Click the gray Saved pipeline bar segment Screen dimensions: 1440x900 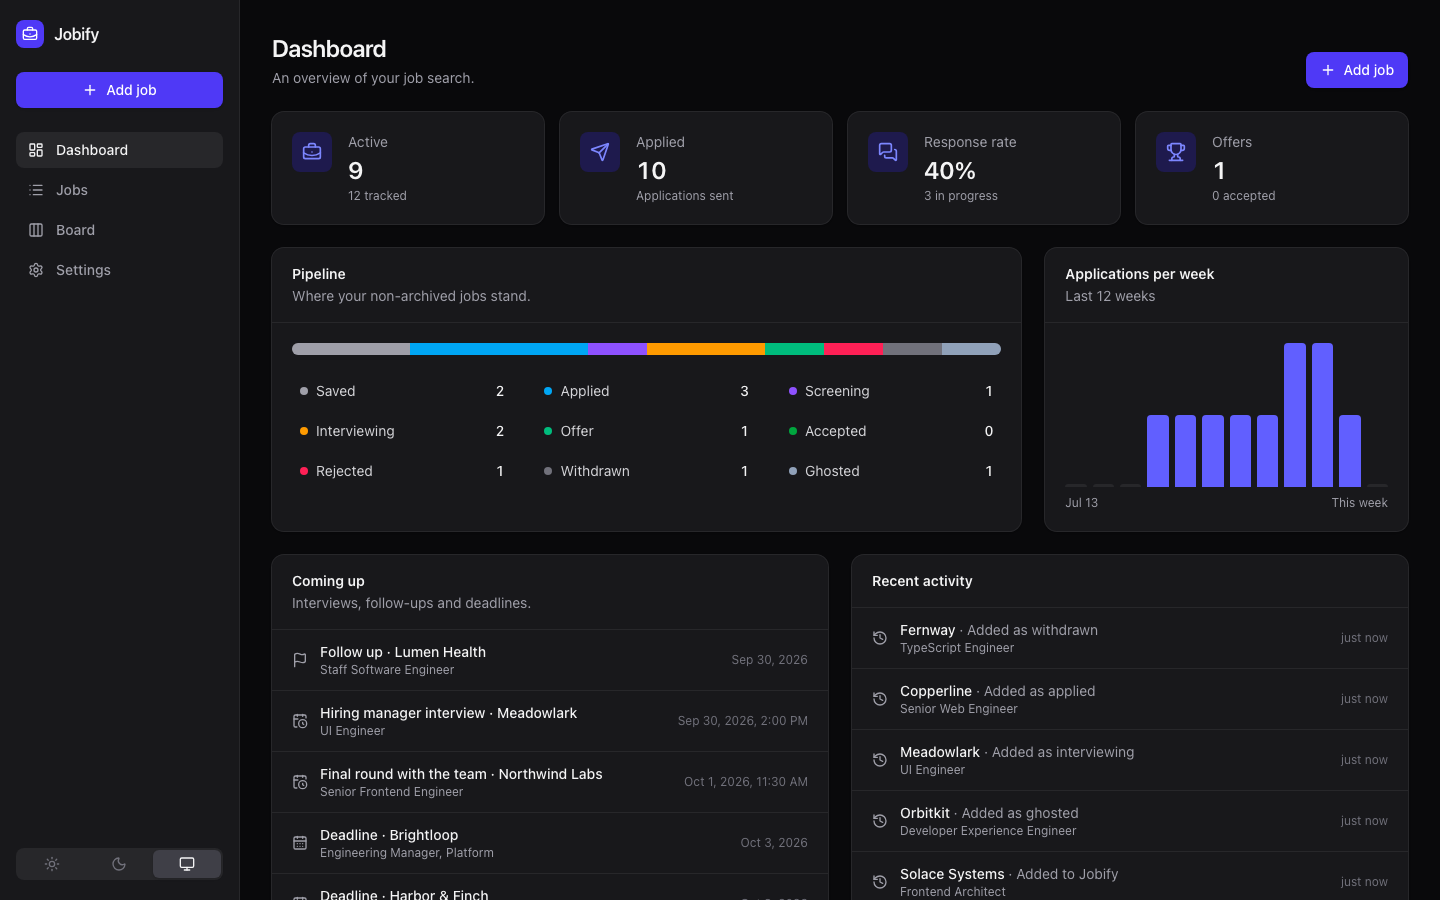pos(351,349)
